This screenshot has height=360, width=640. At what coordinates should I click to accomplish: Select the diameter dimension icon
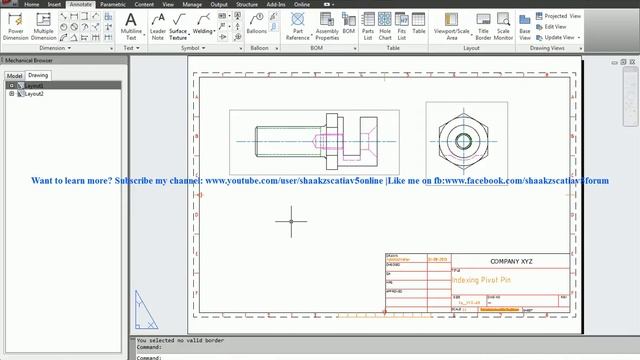[74, 27]
